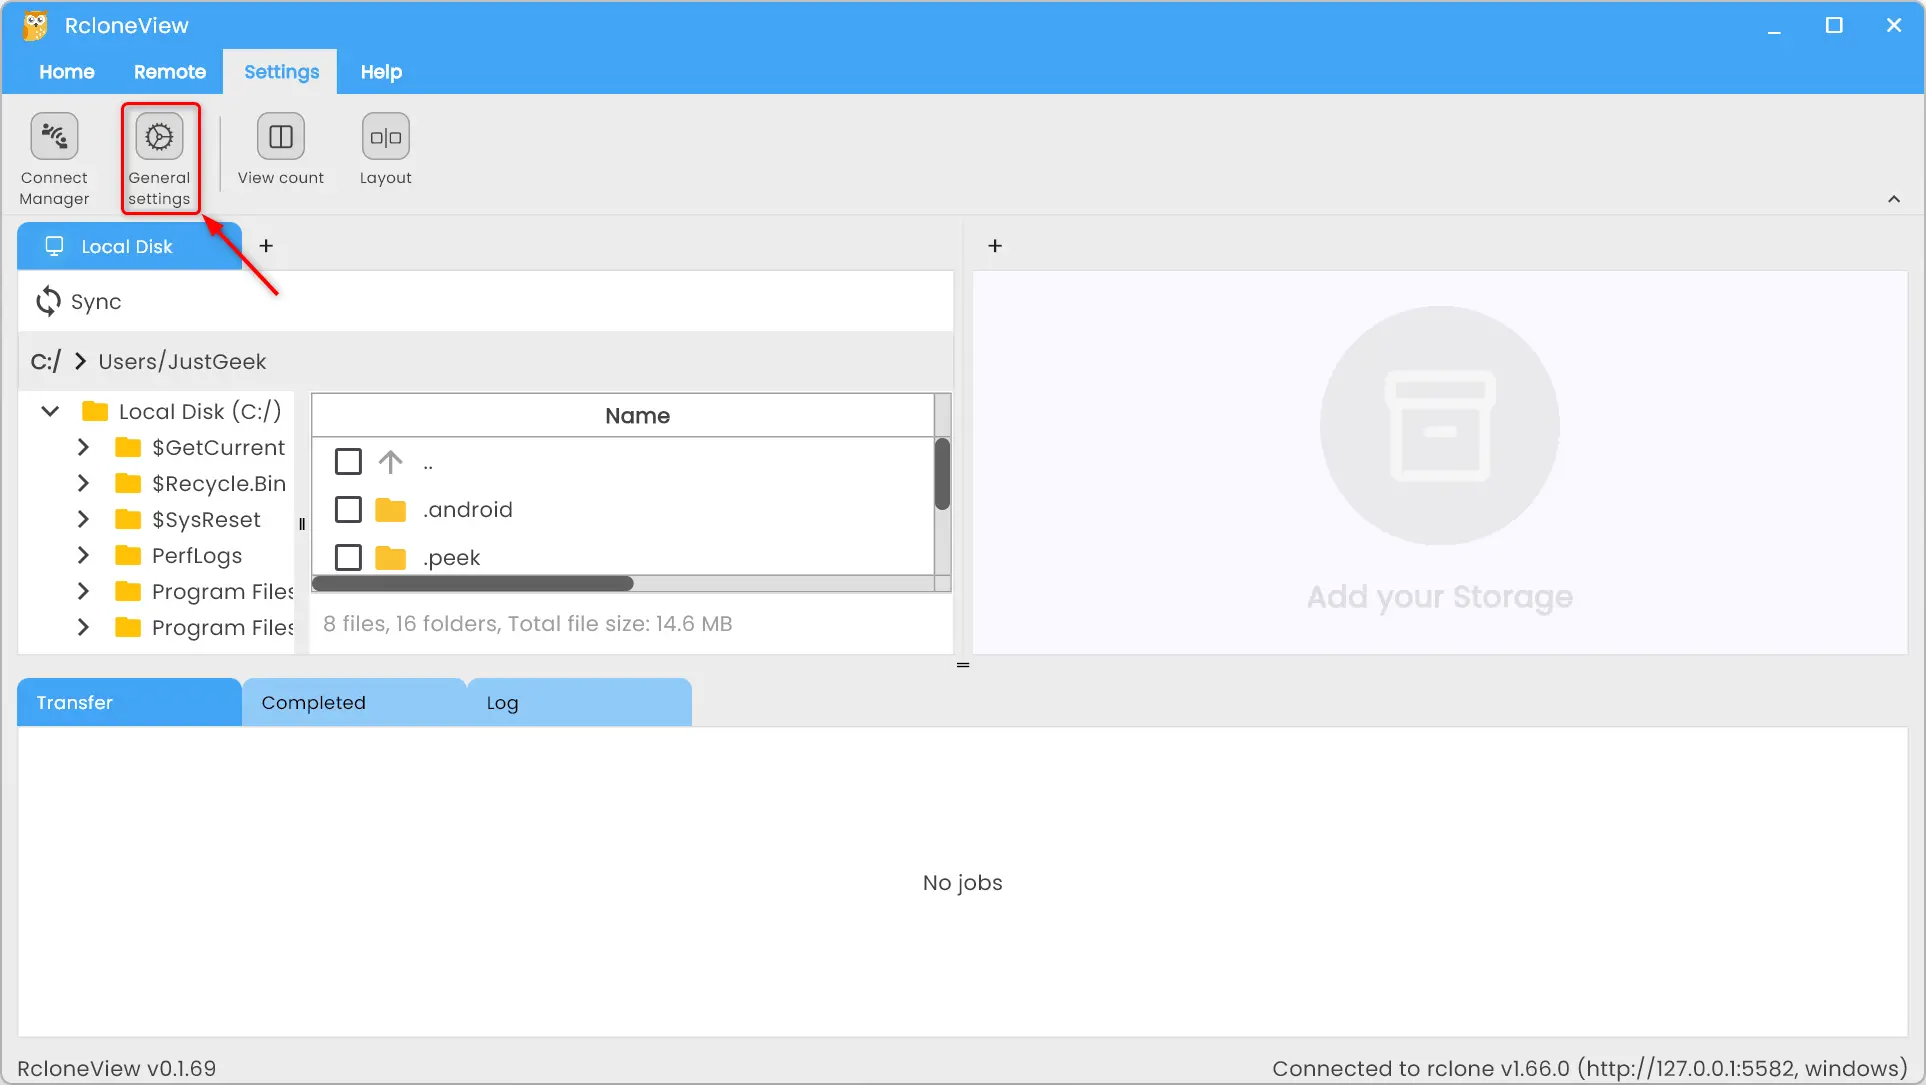The image size is (1926, 1085).
Task: Switch to the Completed tab
Action: click(354, 702)
